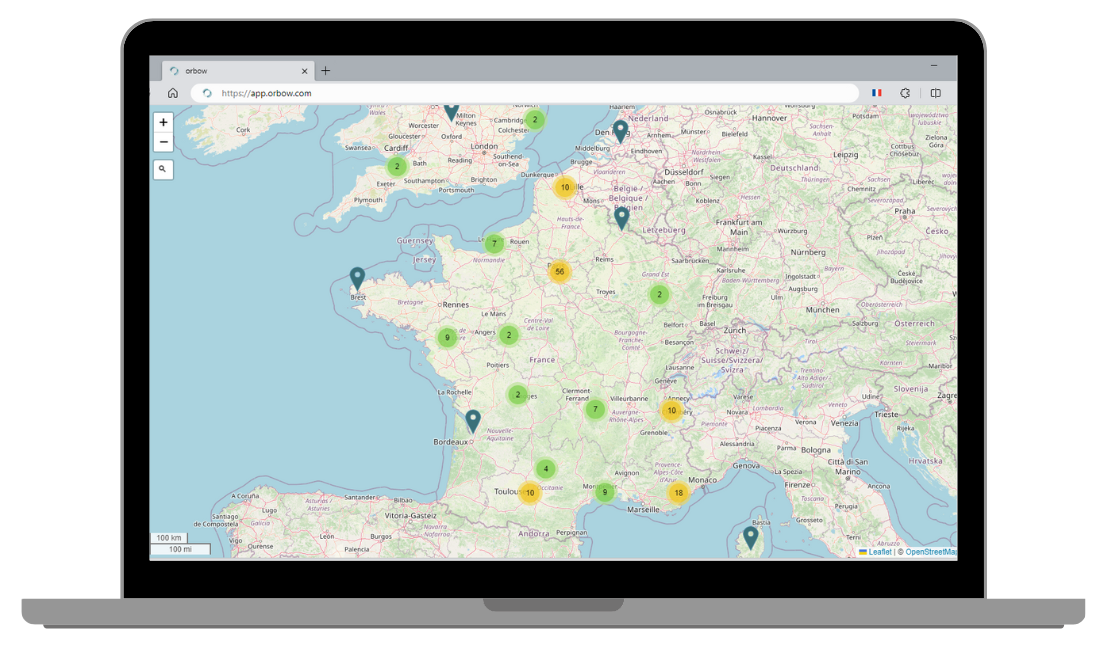This screenshot has width=1099, height=659.
Task: Click the home icon left of address bar
Action: pos(172,92)
